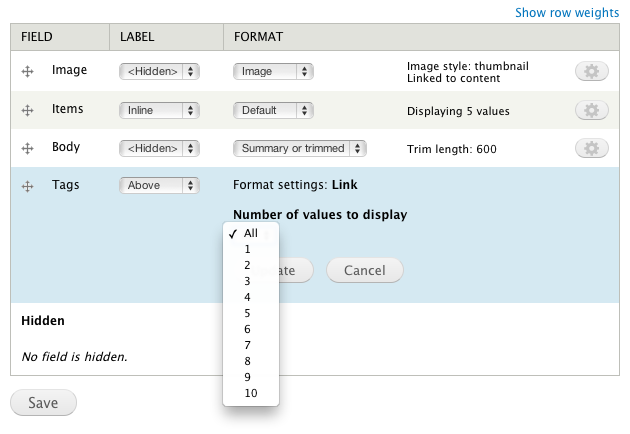Open the Items format dropdown showing Default
Screen dimensions: 630x434
coord(273,110)
